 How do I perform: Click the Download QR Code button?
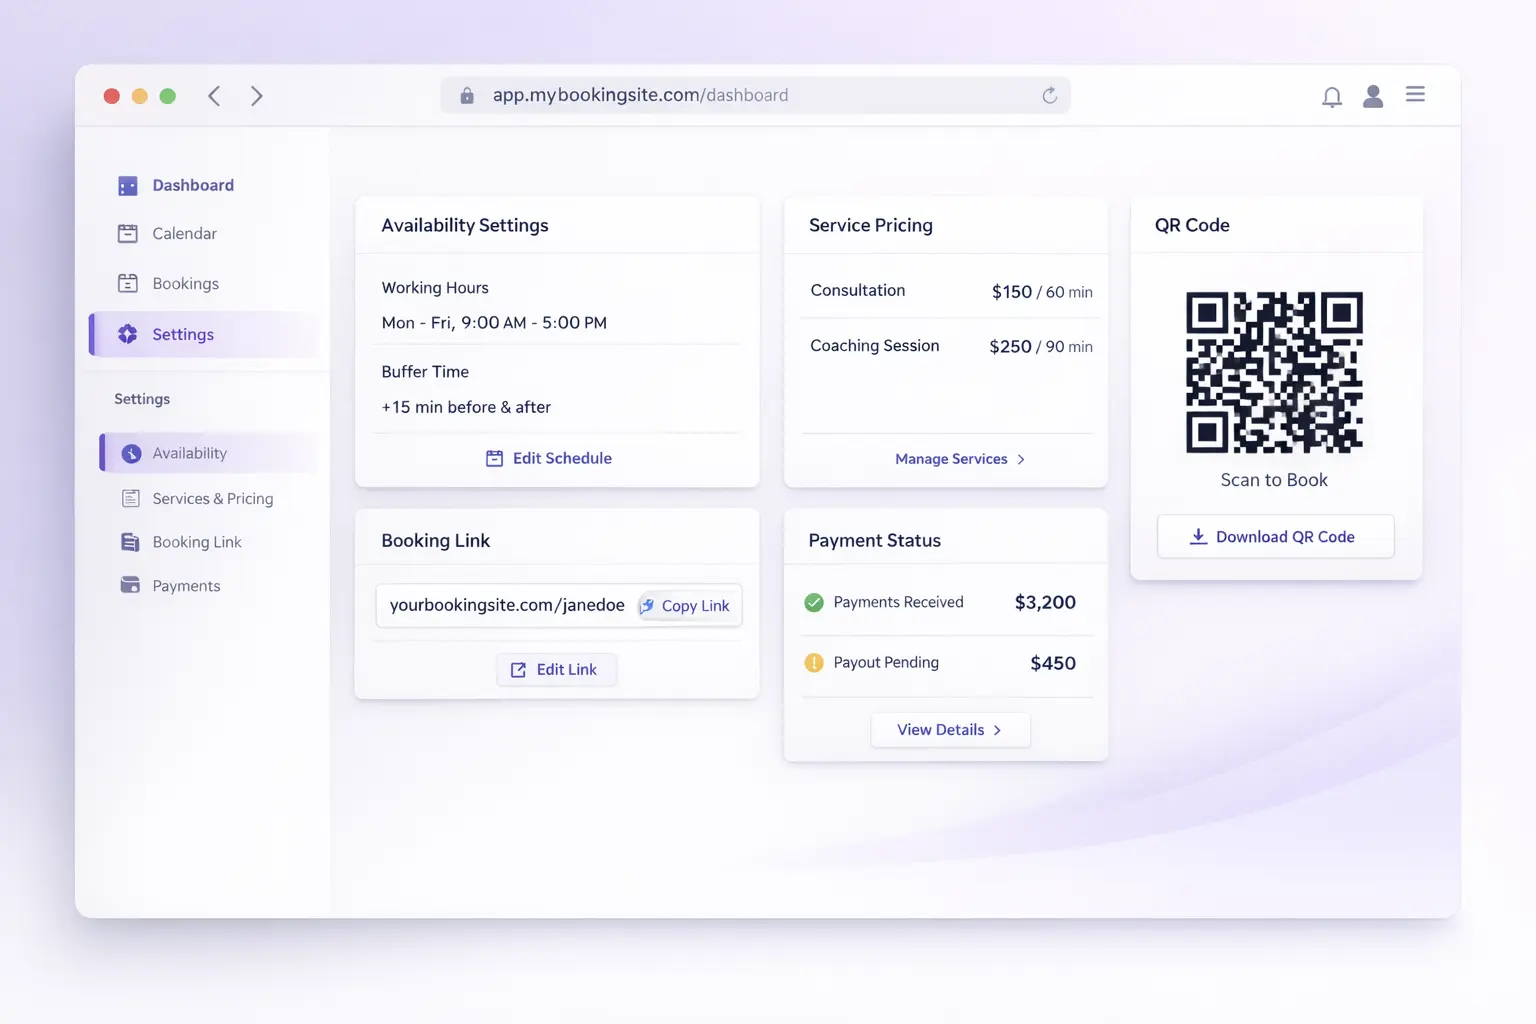tap(1275, 537)
